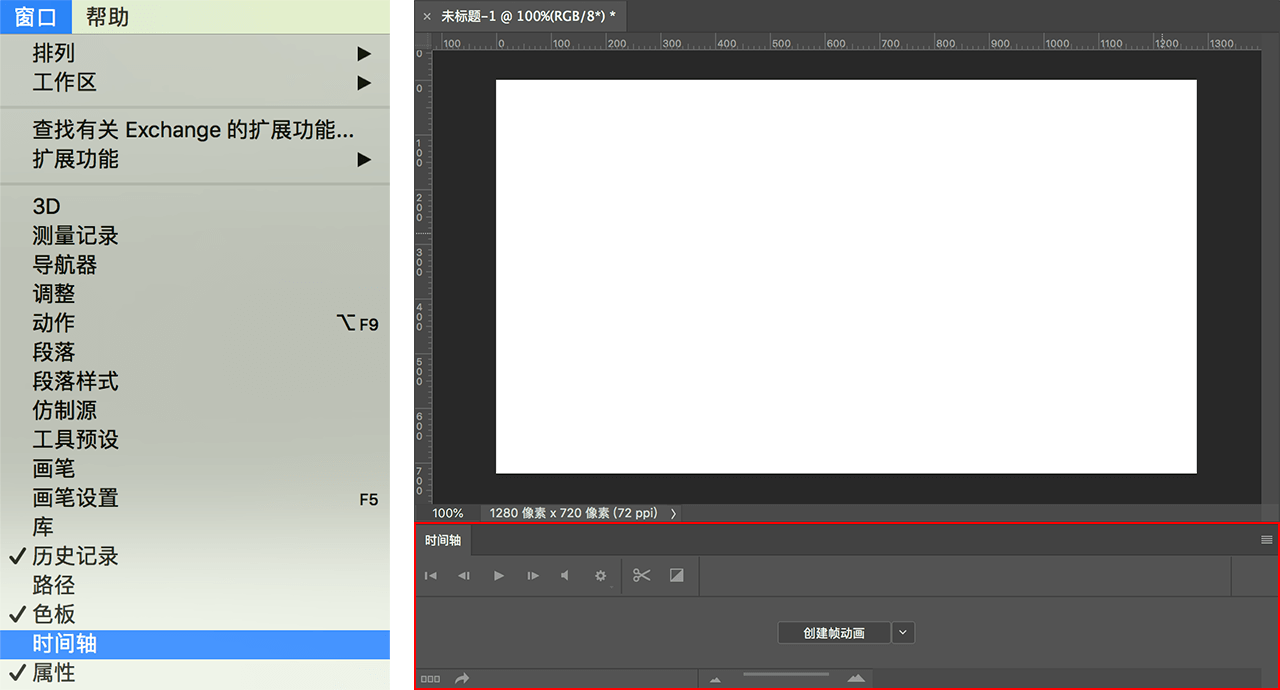Click convert to frame animation icon
The width and height of the screenshot is (1280, 690).
click(x=430, y=679)
